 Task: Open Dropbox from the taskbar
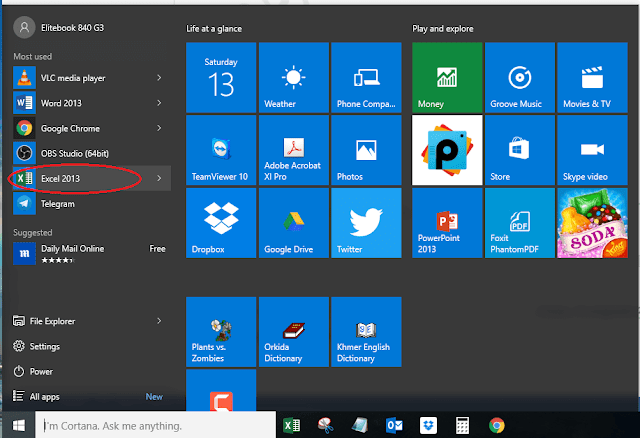click(428, 425)
